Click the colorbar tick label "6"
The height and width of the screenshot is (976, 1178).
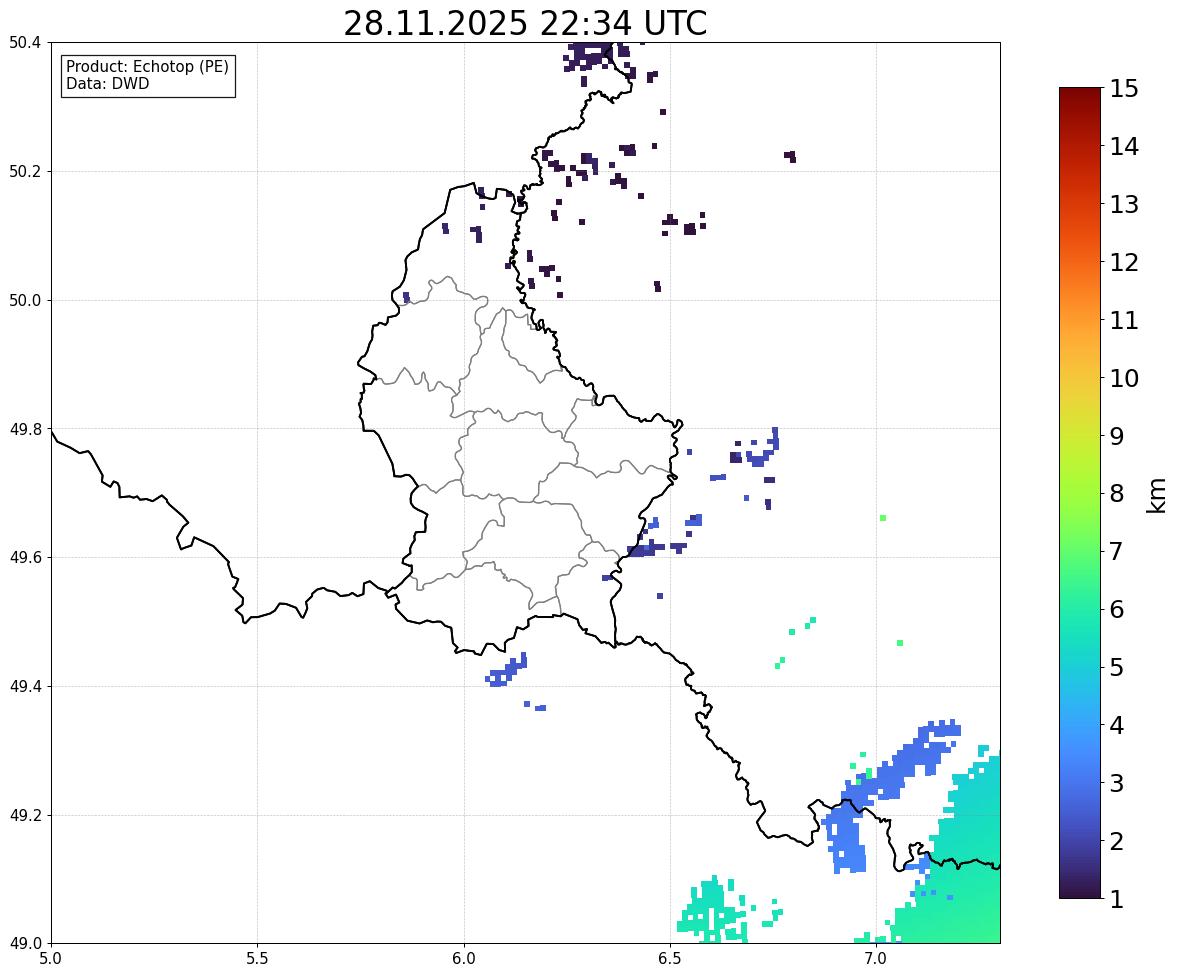[1116, 609]
